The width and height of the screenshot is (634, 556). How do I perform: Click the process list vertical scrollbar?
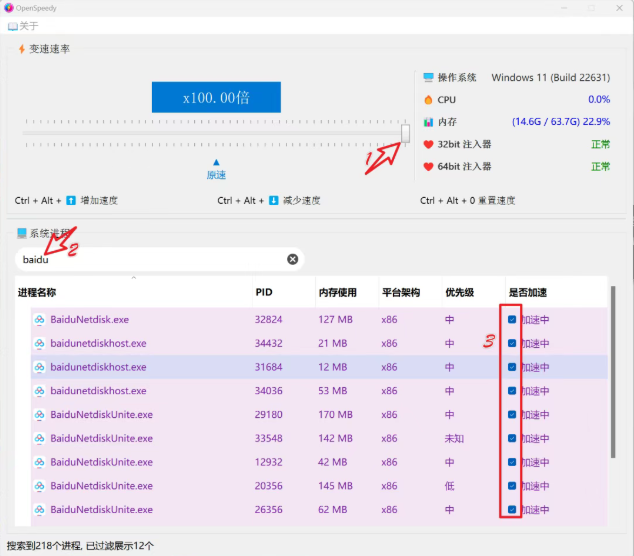point(613,372)
